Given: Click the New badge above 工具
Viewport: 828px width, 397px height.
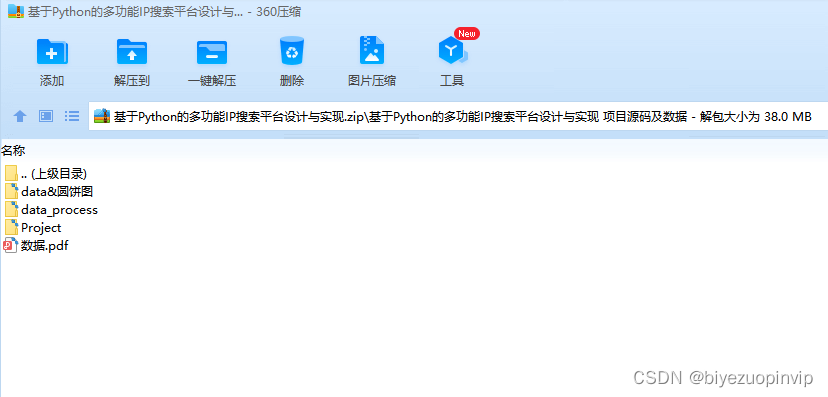Looking at the screenshot, I should (x=467, y=34).
